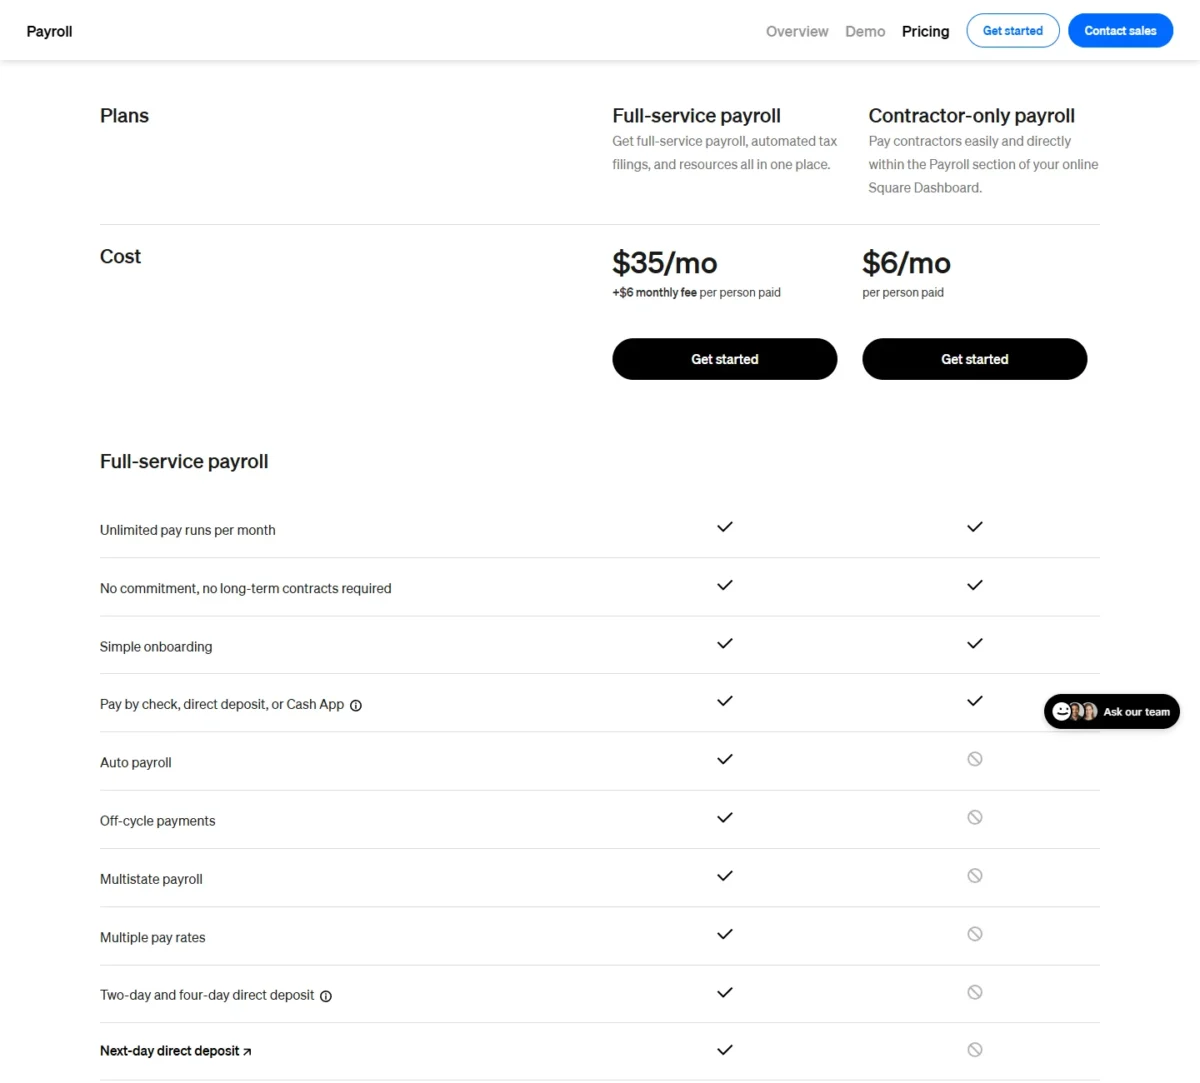Screen dimensions: 1200x1083
Task: Click Full-service checkmark for Two-day direct deposit
Action: 725,992
